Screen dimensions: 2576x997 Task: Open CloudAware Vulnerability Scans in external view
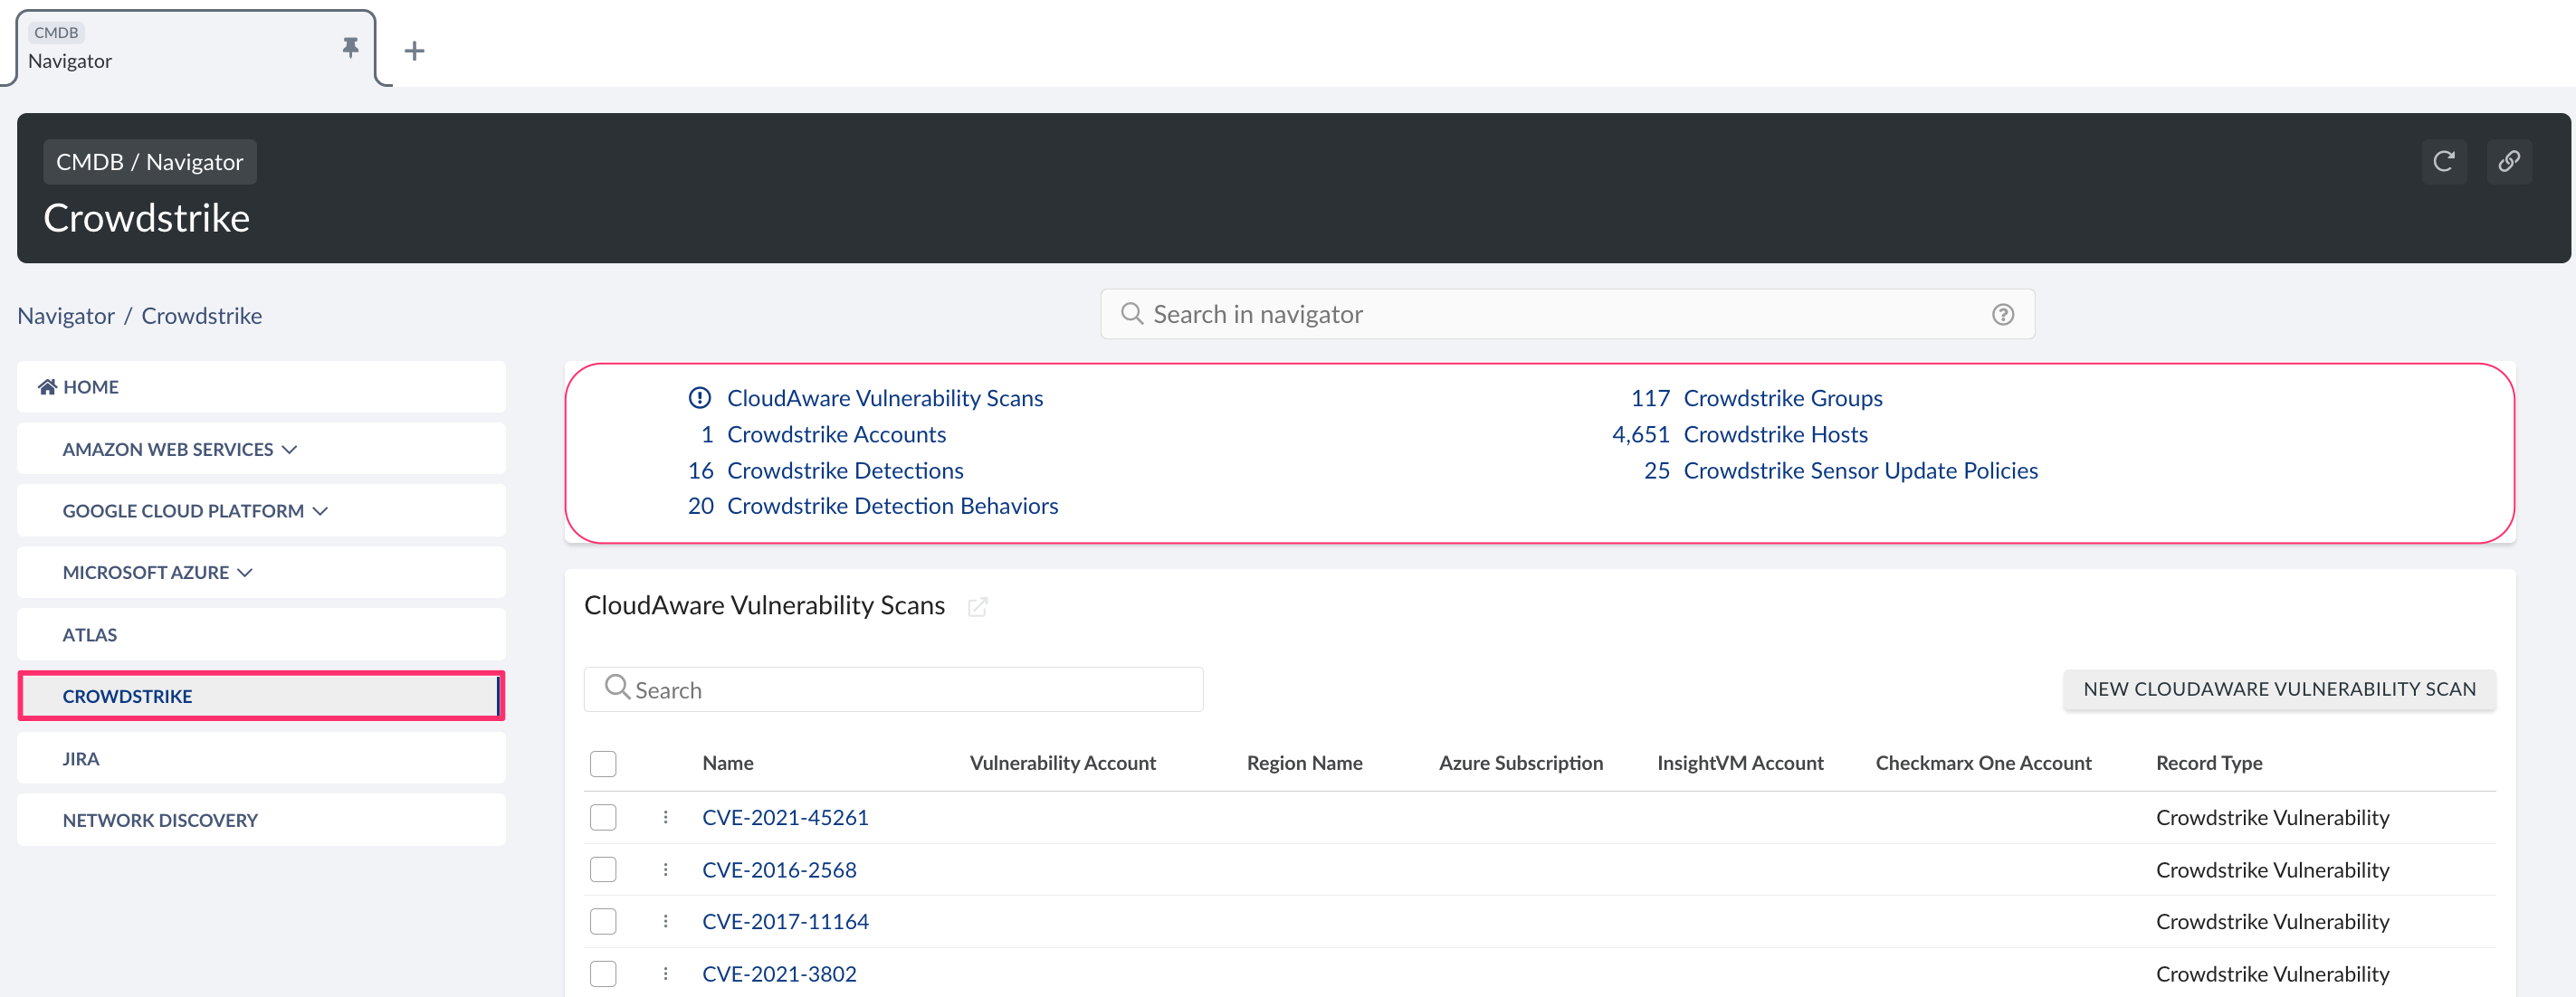click(x=978, y=607)
